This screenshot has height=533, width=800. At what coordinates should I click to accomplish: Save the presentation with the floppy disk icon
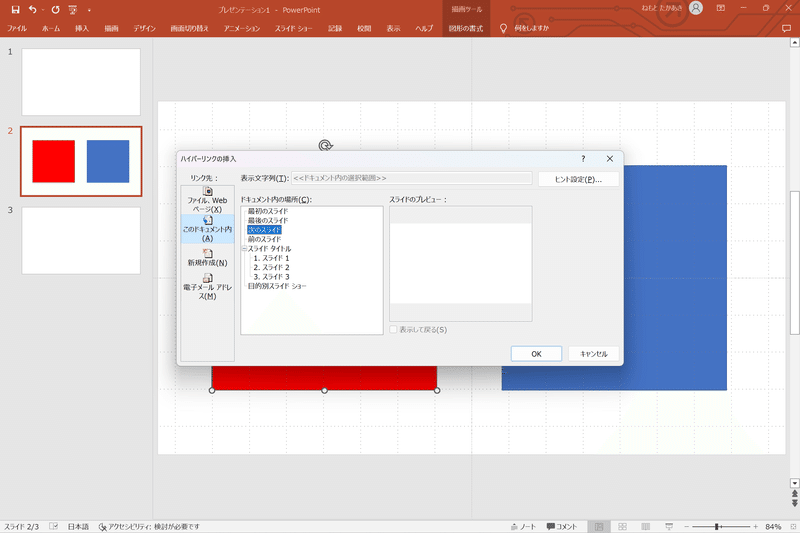coord(15,10)
